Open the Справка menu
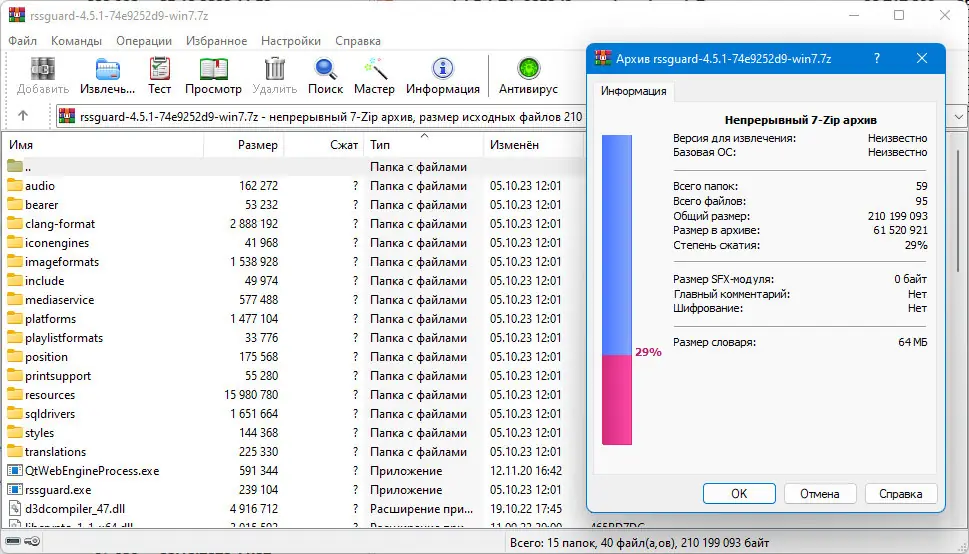 point(358,41)
